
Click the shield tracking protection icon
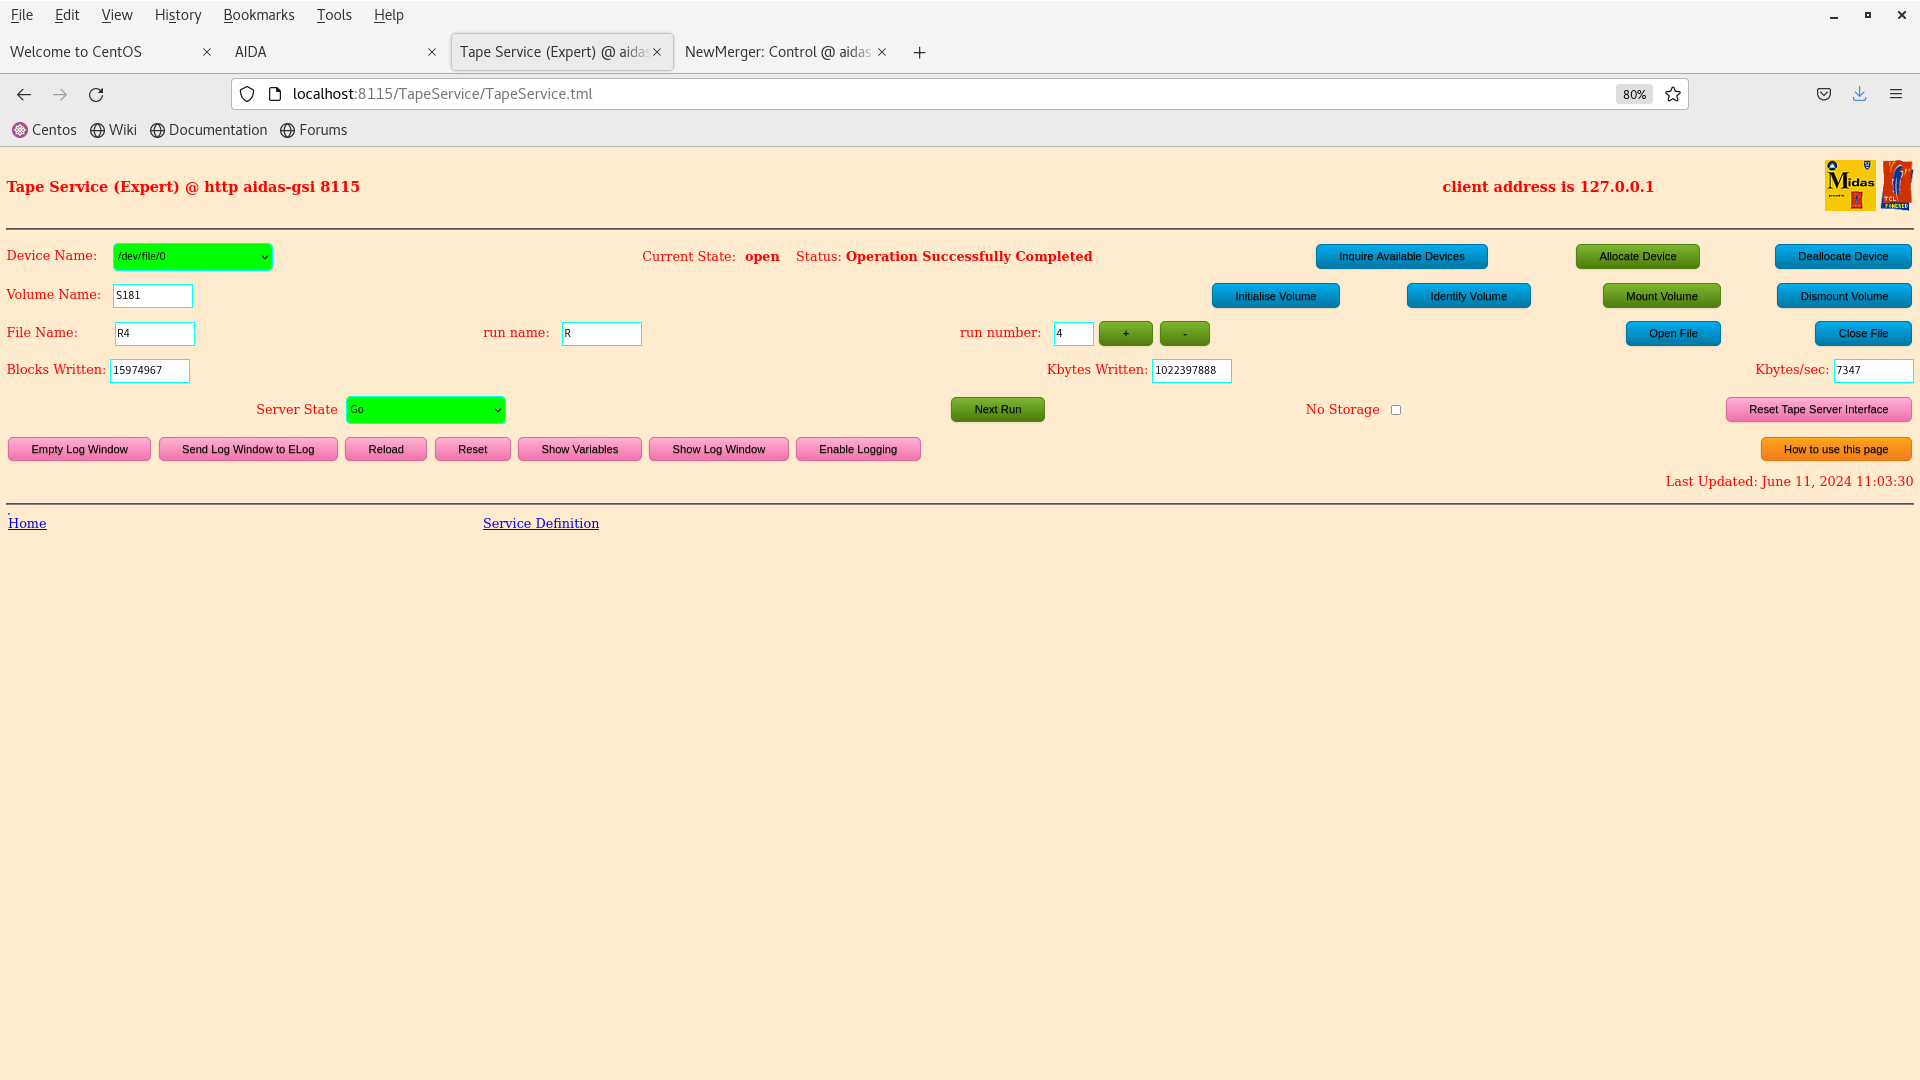point(247,94)
